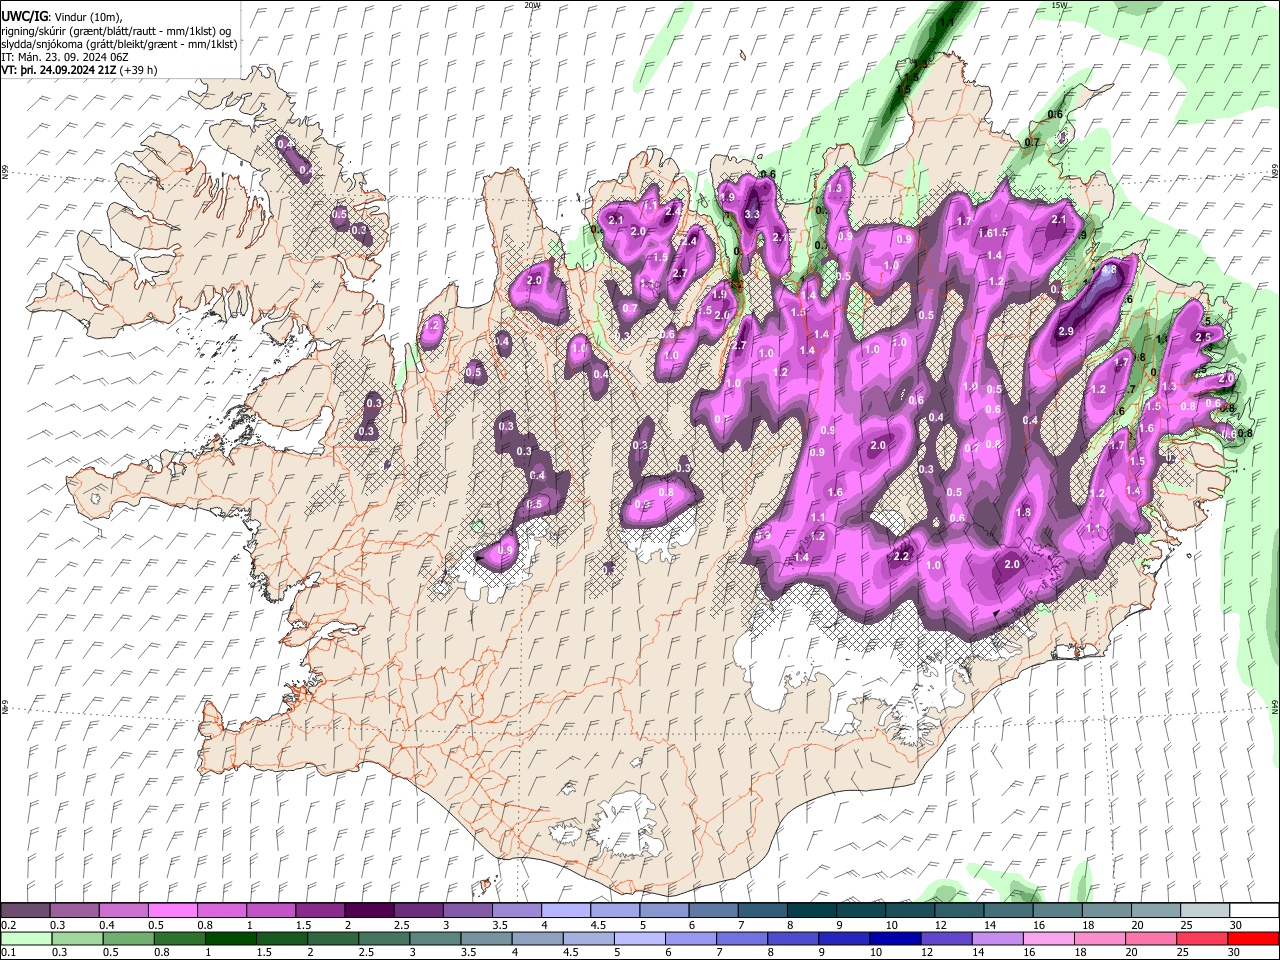The image size is (1280, 960).
Task: Select the upper-row dark teal swatch between 8 and 9
Action: (812, 911)
